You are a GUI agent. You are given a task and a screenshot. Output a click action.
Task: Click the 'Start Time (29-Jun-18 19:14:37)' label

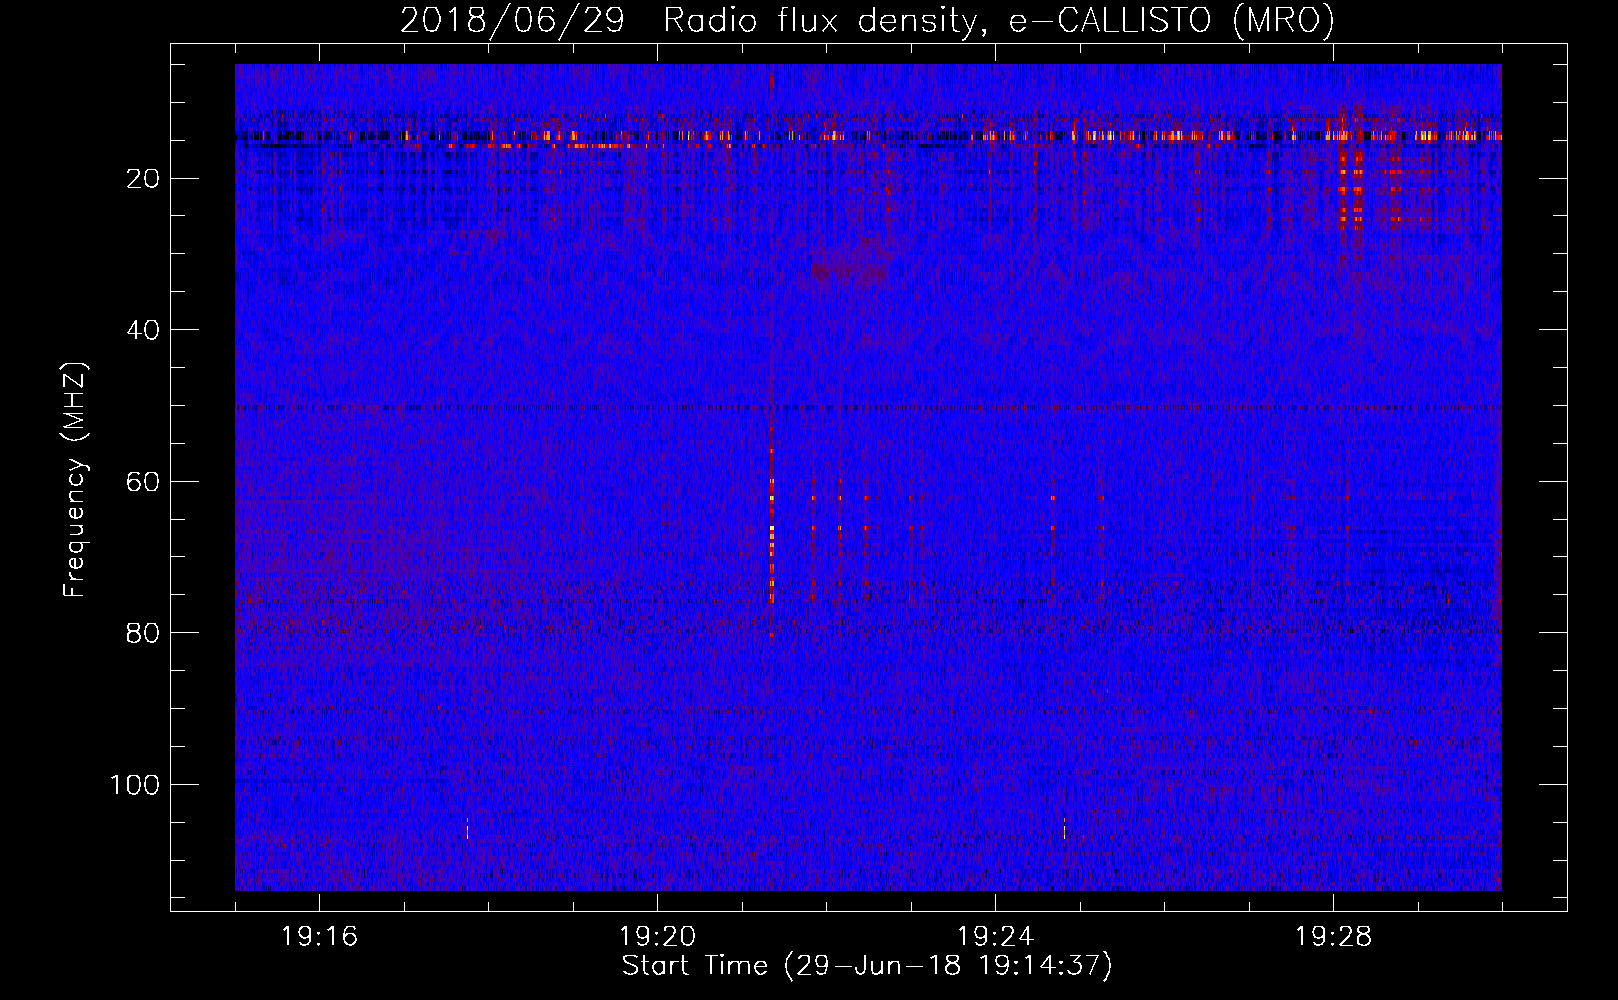click(867, 965)
